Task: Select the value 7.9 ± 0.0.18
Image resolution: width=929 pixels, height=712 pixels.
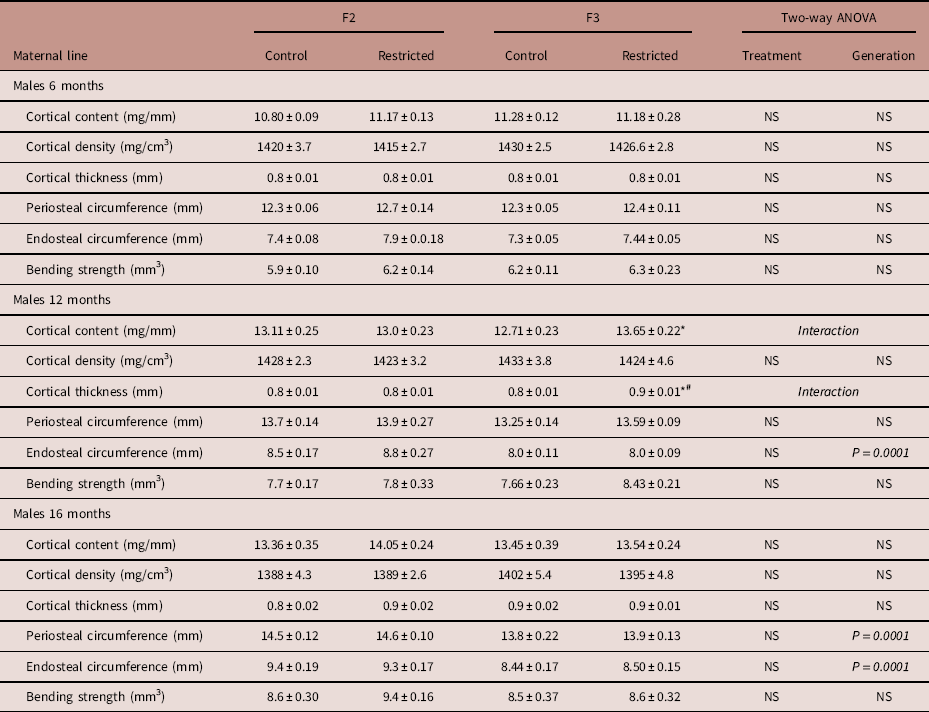Action: 405,239
